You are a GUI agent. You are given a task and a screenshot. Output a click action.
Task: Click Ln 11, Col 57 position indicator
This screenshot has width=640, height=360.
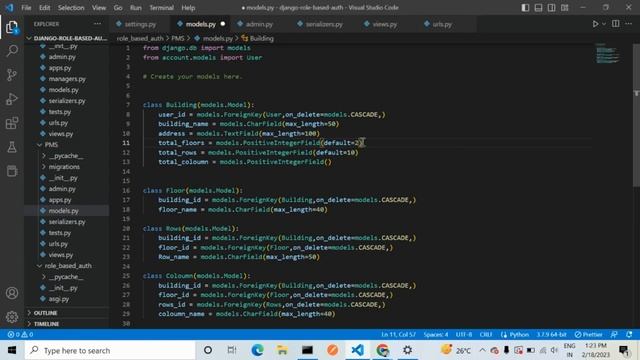pyautogui.click(x=398, y=335)
